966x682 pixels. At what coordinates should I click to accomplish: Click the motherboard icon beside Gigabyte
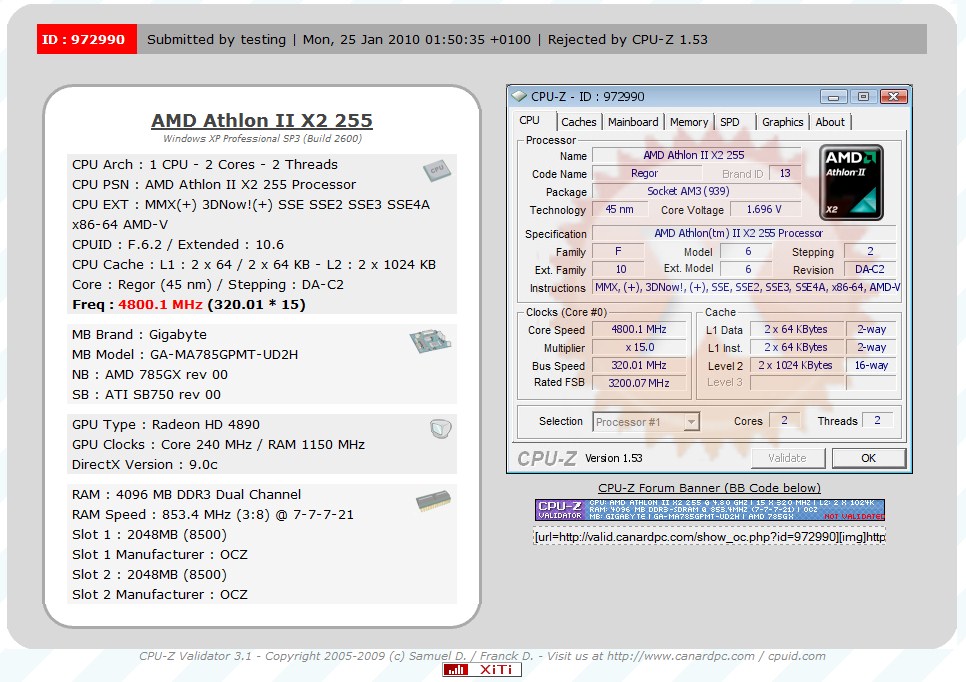pyautogui.click(x=431, y=342)
